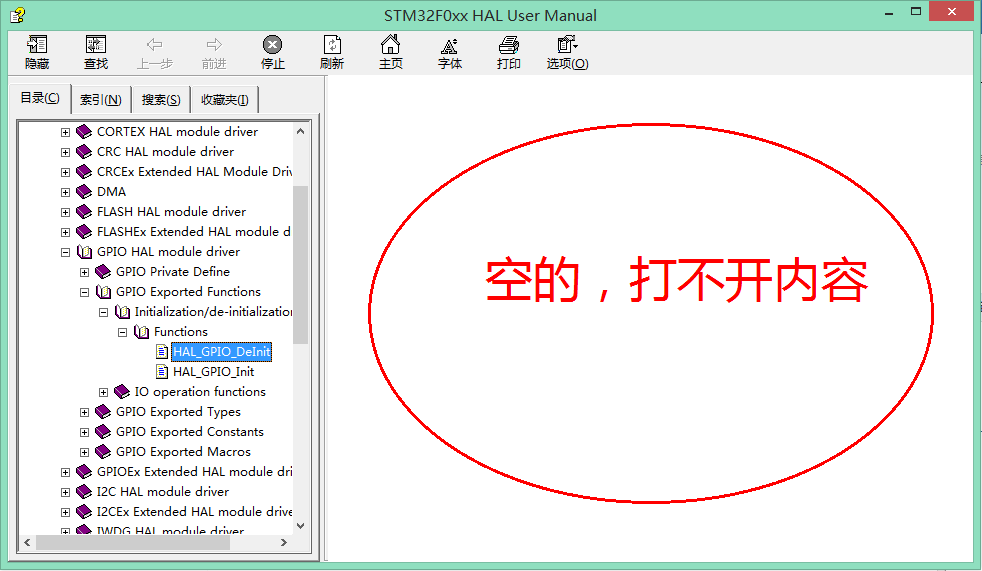The image size is (982, 571).
Task: Expand CORTEX HAL module driver node
Action: click(x=65, y=132)
